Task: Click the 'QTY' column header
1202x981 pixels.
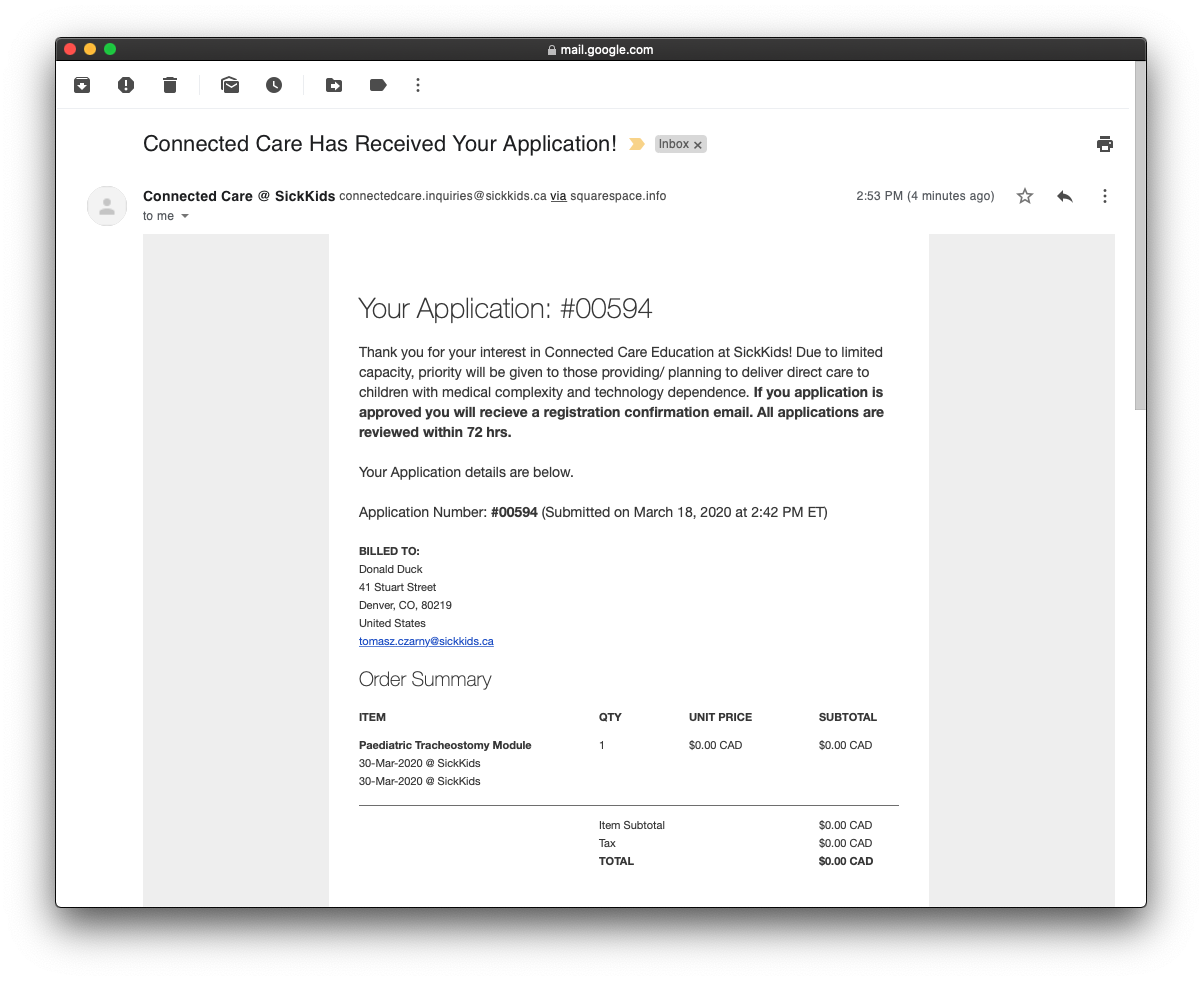Action: coord(610,717)
